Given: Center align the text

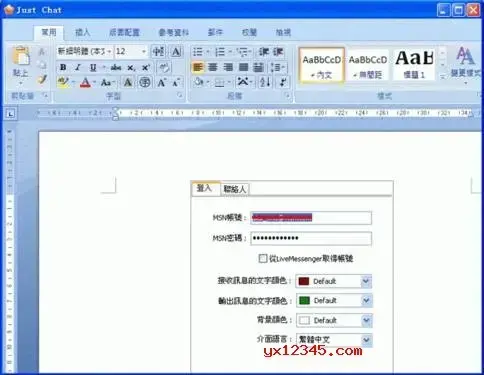Looking at the screenshot, I should 213,67.
